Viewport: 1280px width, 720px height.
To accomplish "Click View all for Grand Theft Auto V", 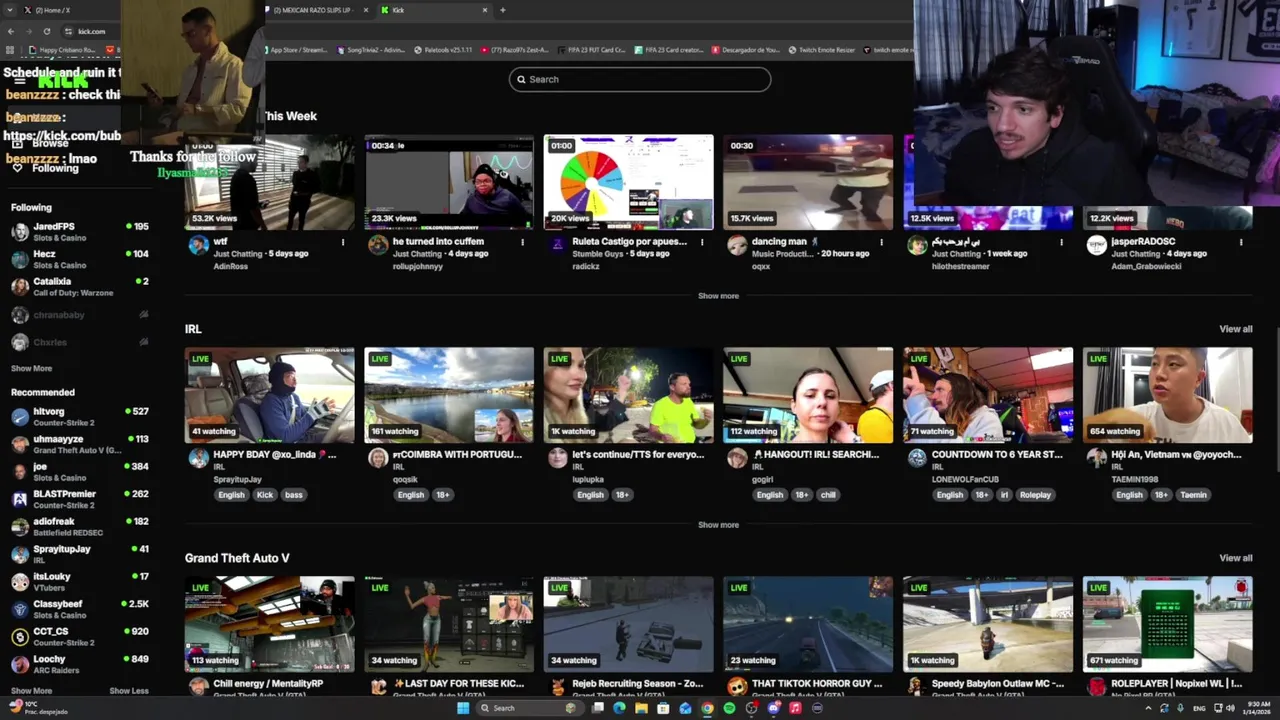I will pyautogui.click(x=1235, y=558).
